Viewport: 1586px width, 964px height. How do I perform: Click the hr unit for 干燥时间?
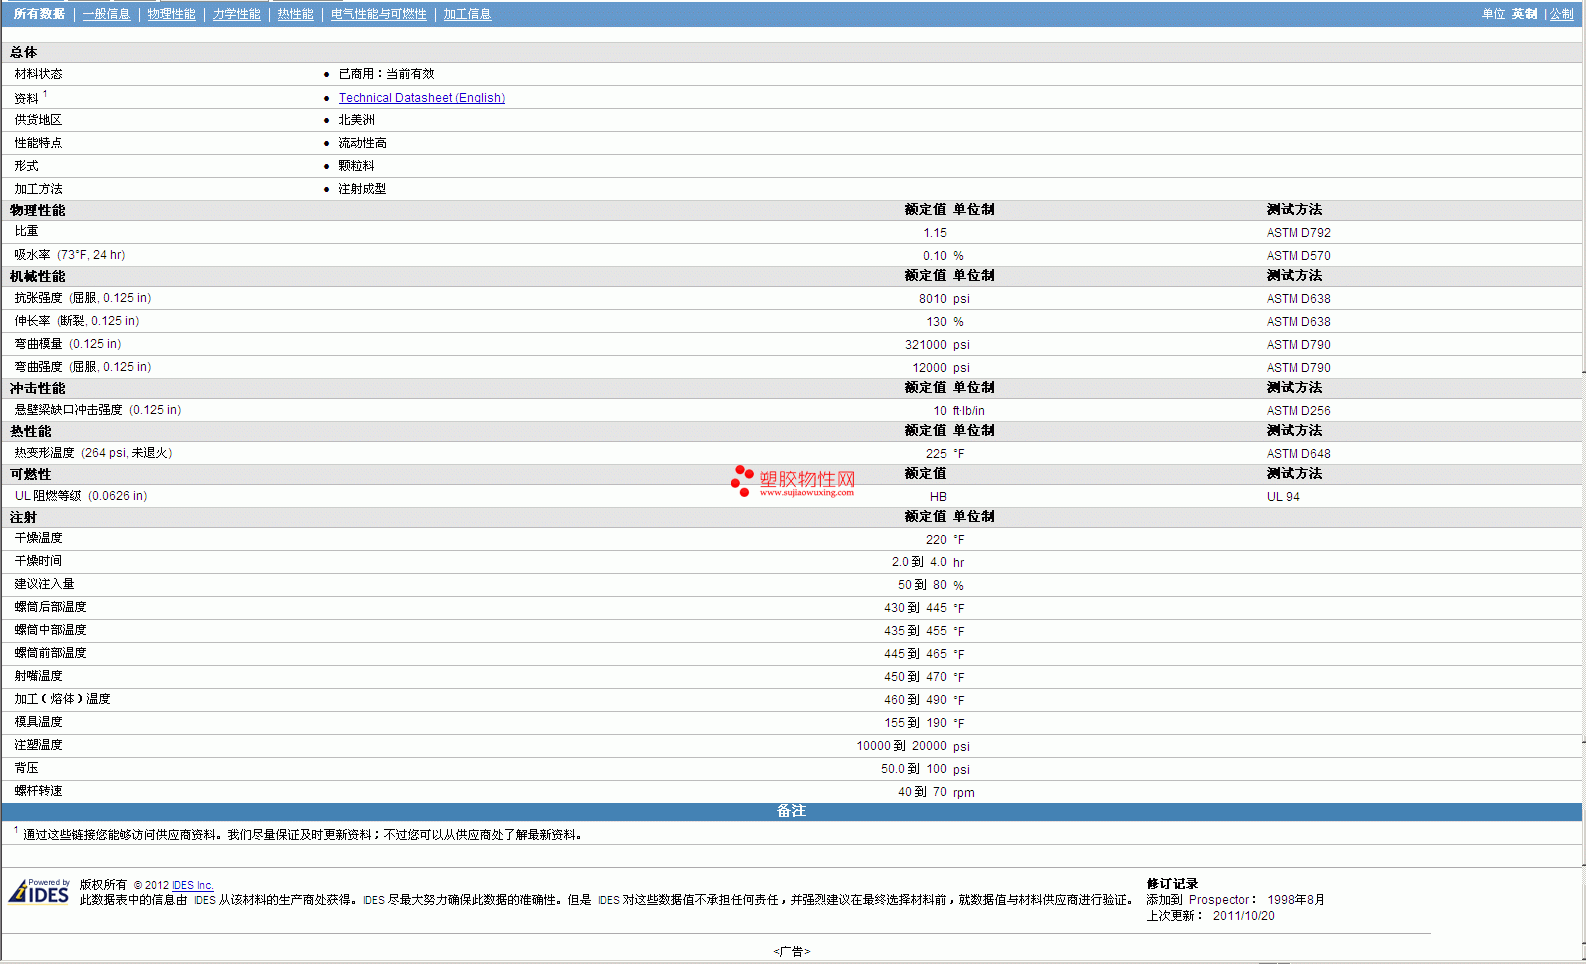pyautogui.click(x=958, y=563)
